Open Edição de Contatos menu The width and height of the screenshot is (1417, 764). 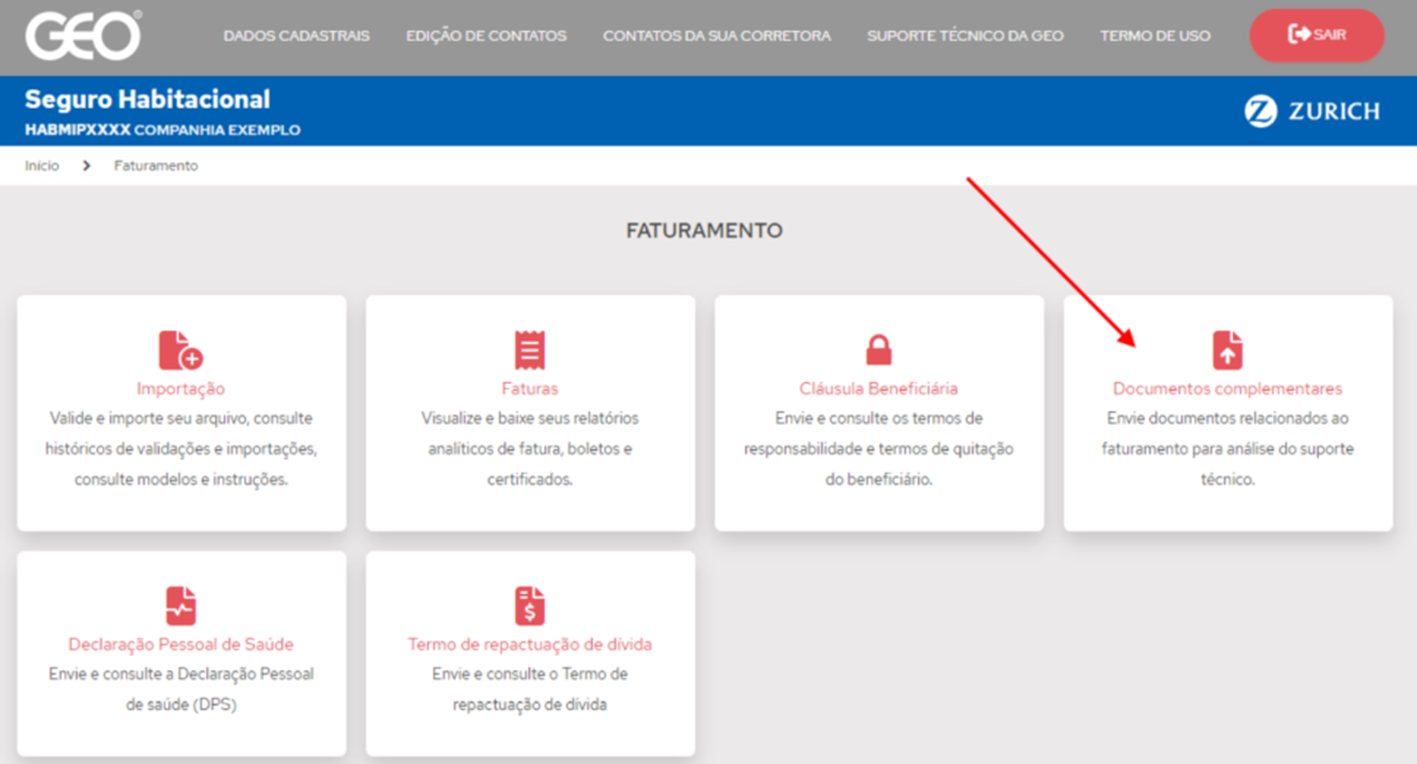click(x=486, y=36)
